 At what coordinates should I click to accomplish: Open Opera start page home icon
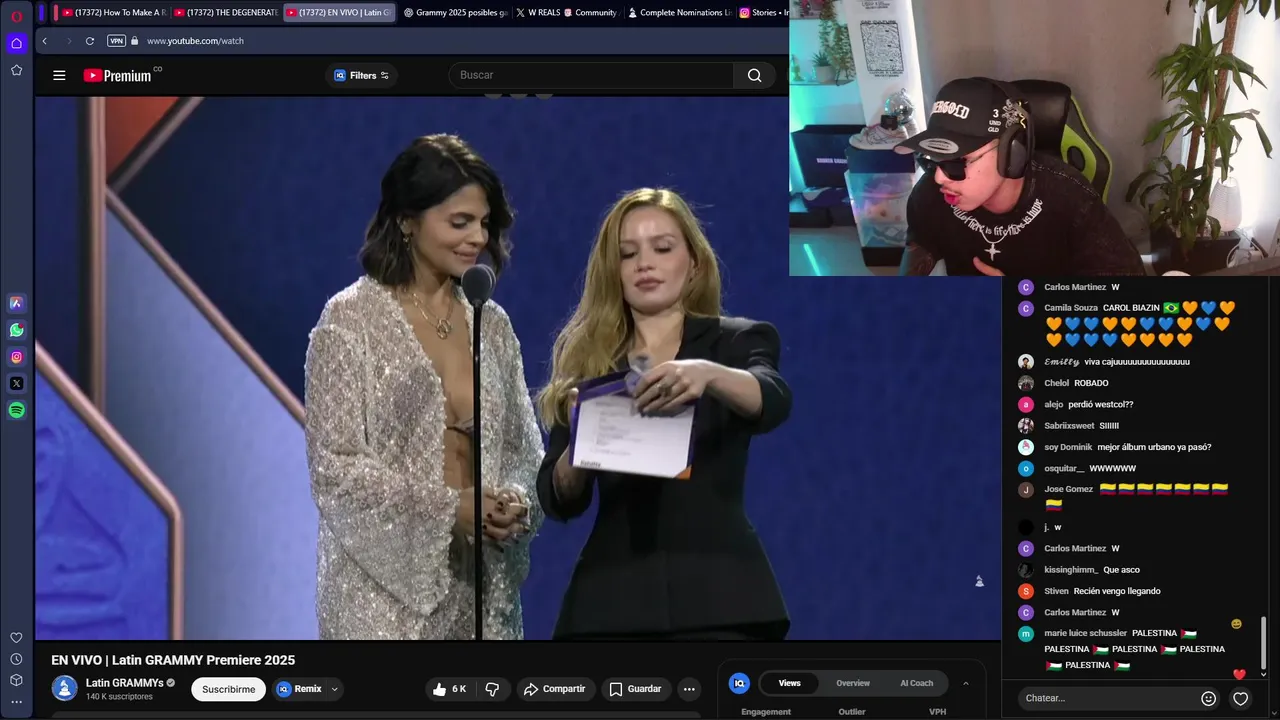pos(16,43)
